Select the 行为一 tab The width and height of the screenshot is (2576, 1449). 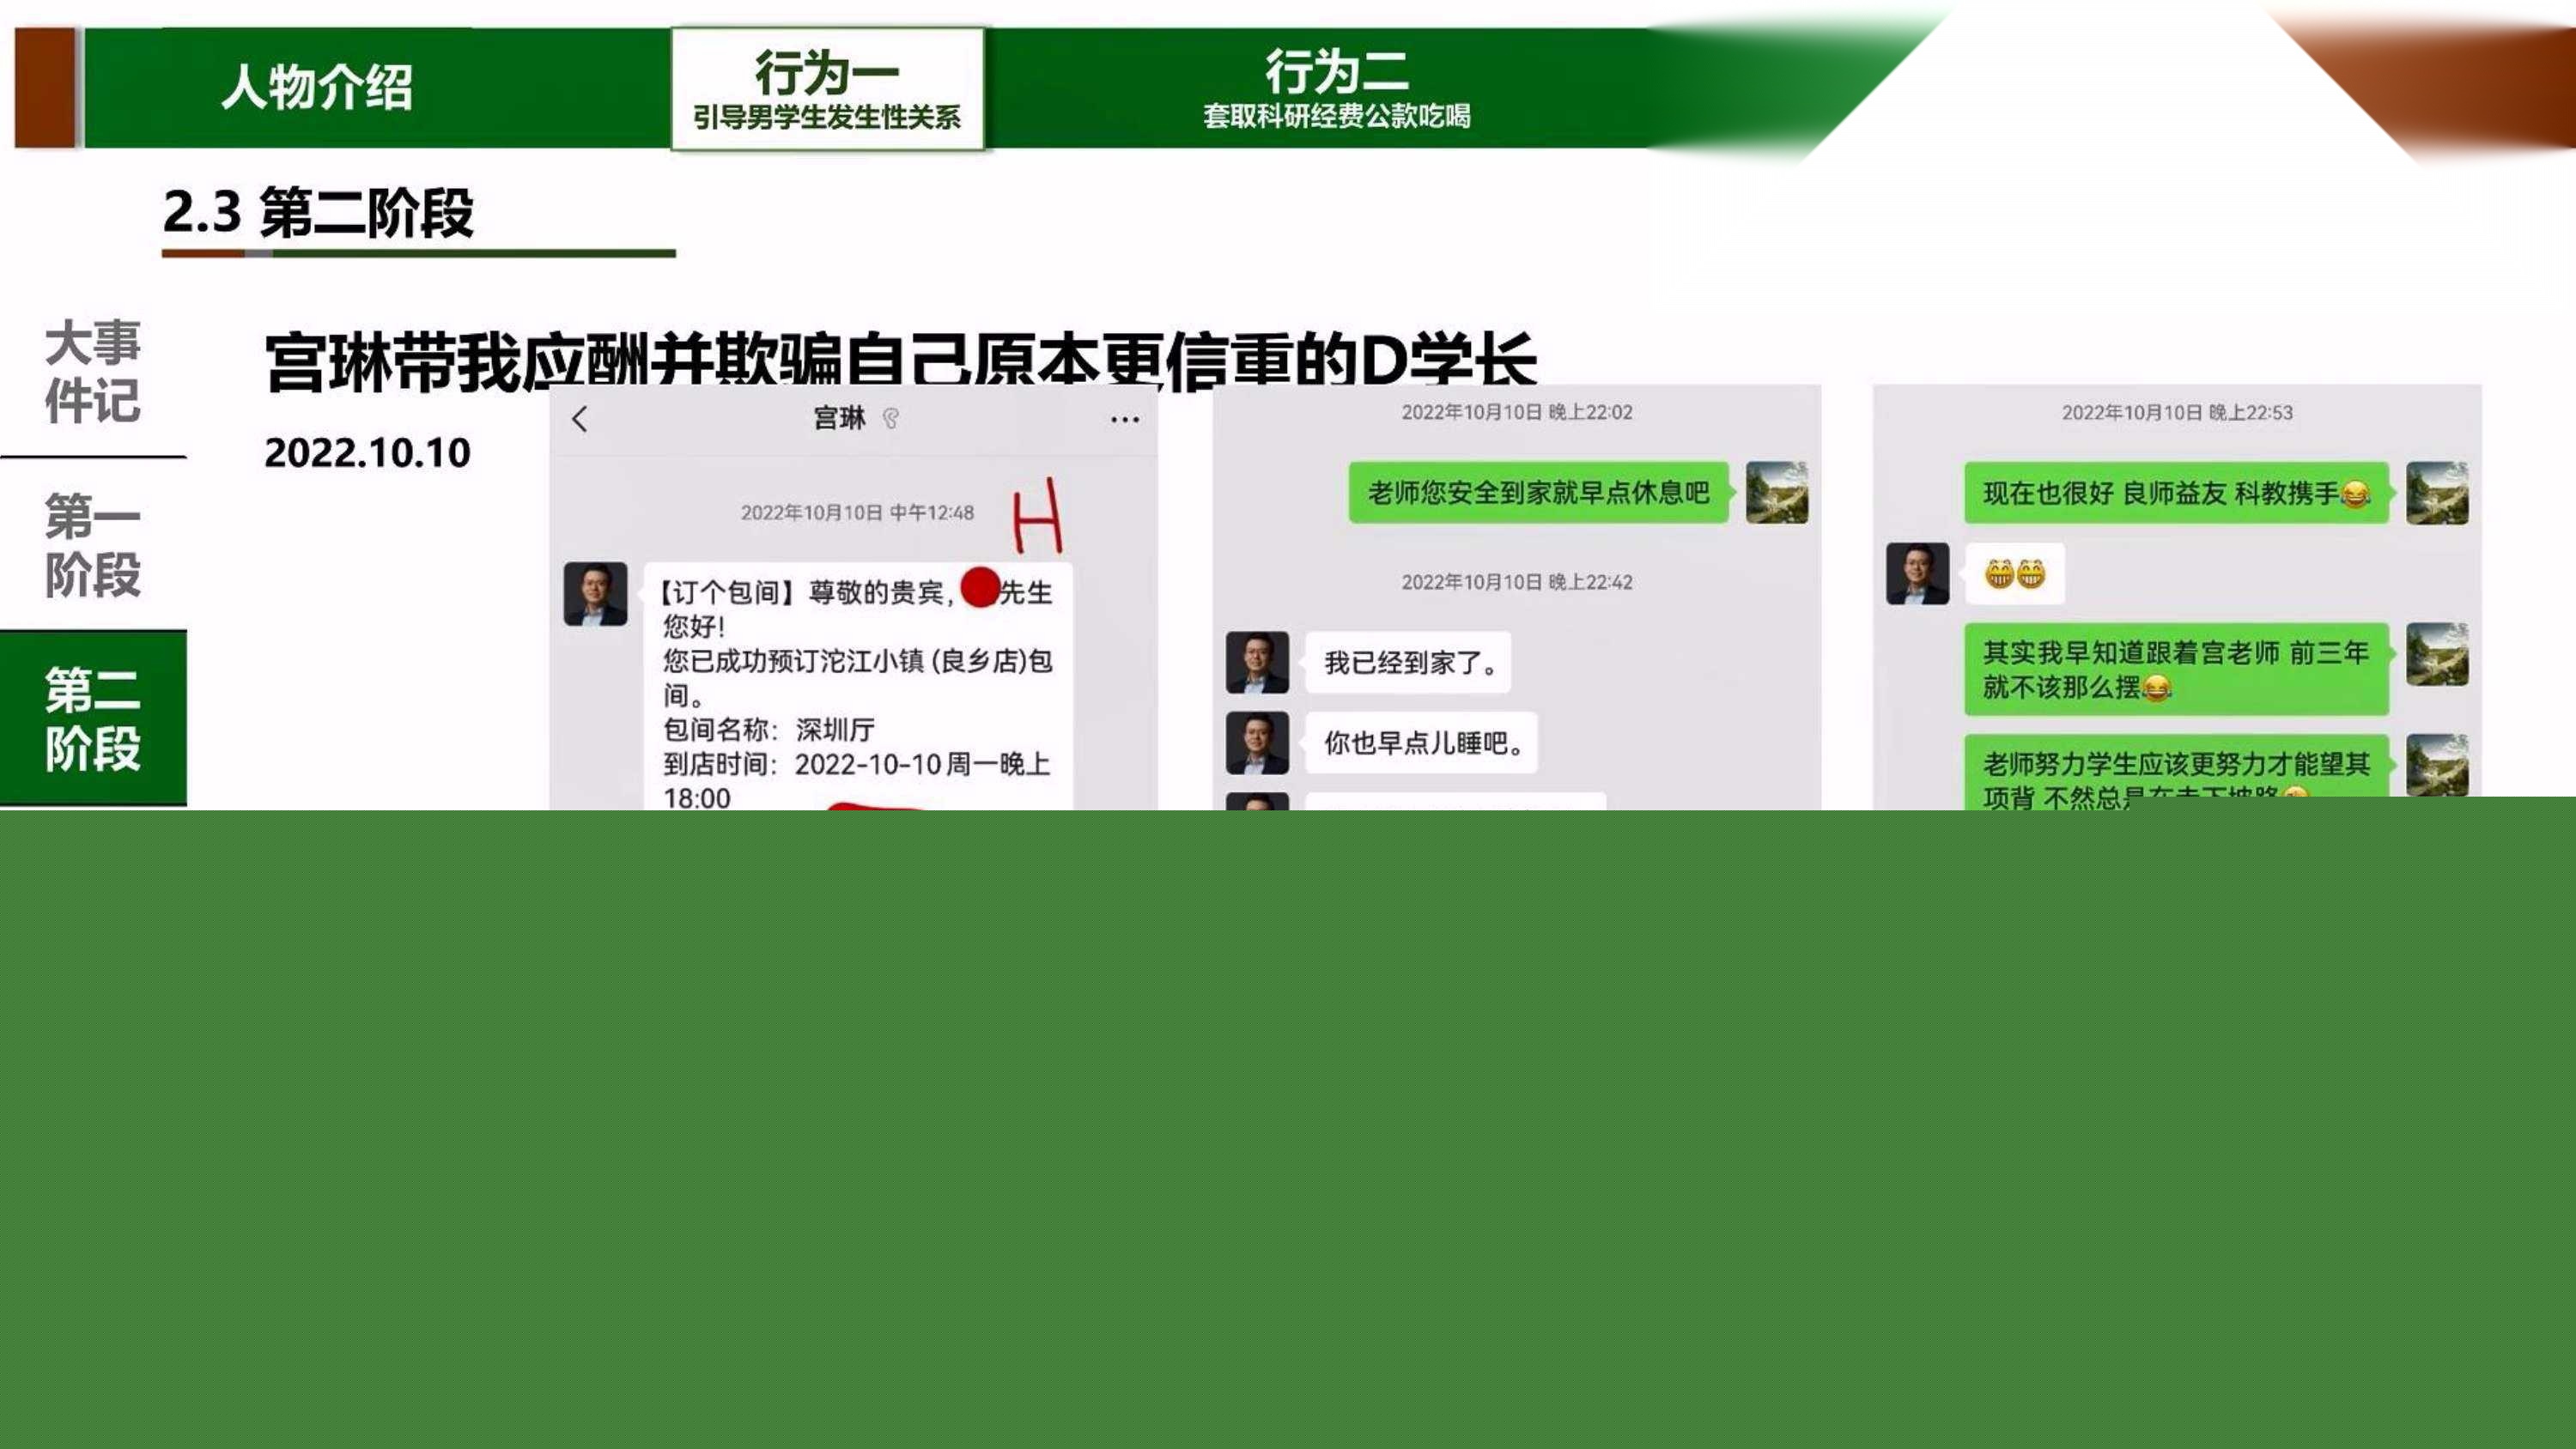(x=827, y=89)
